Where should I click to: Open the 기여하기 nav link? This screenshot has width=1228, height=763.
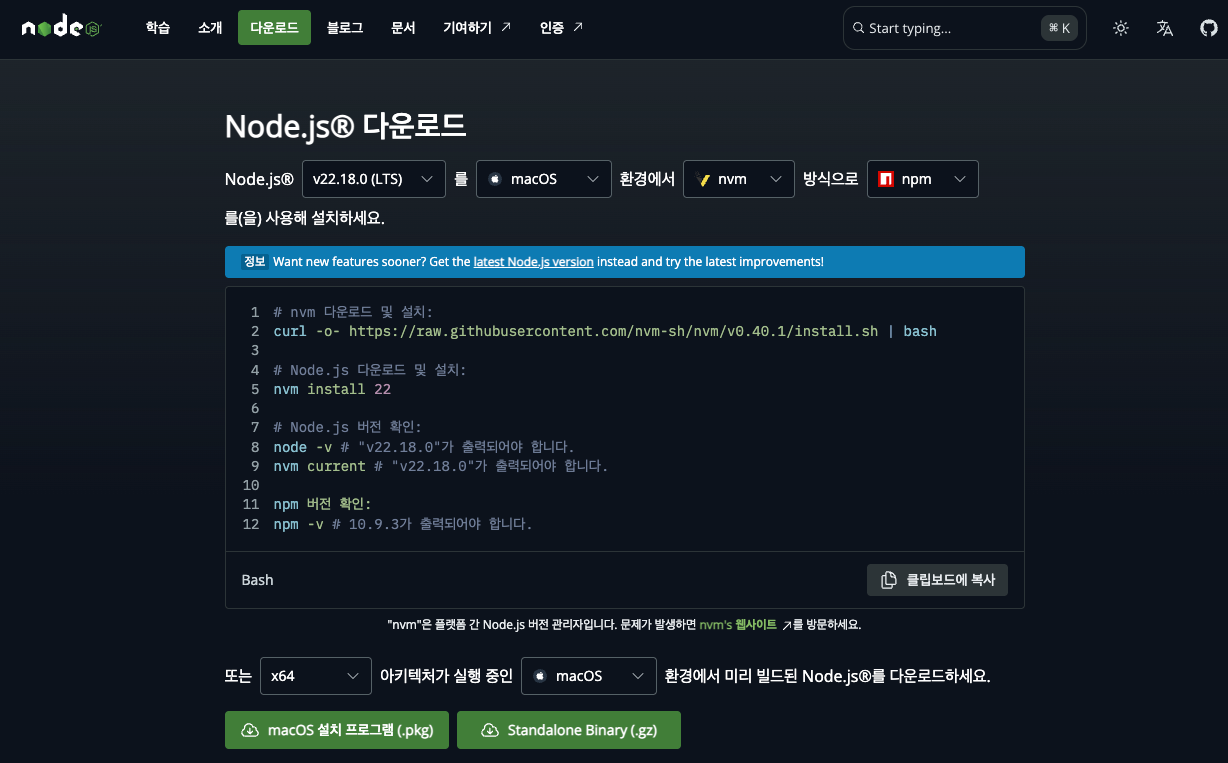[477, 28]
